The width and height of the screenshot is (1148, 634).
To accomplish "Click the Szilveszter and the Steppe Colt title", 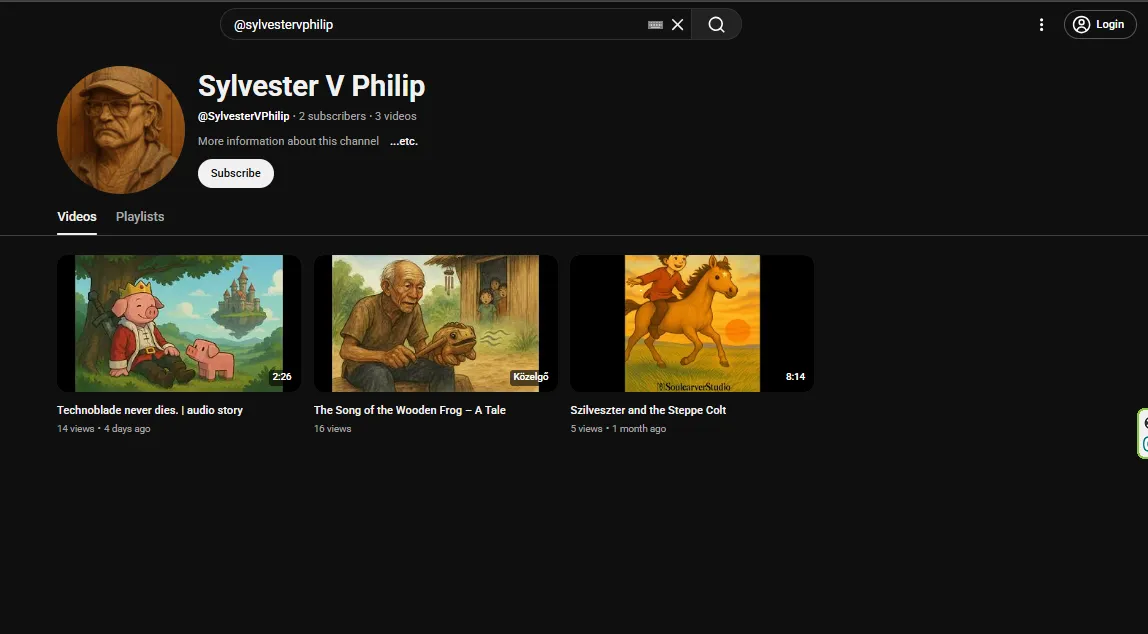I will [x=648, y=409].
